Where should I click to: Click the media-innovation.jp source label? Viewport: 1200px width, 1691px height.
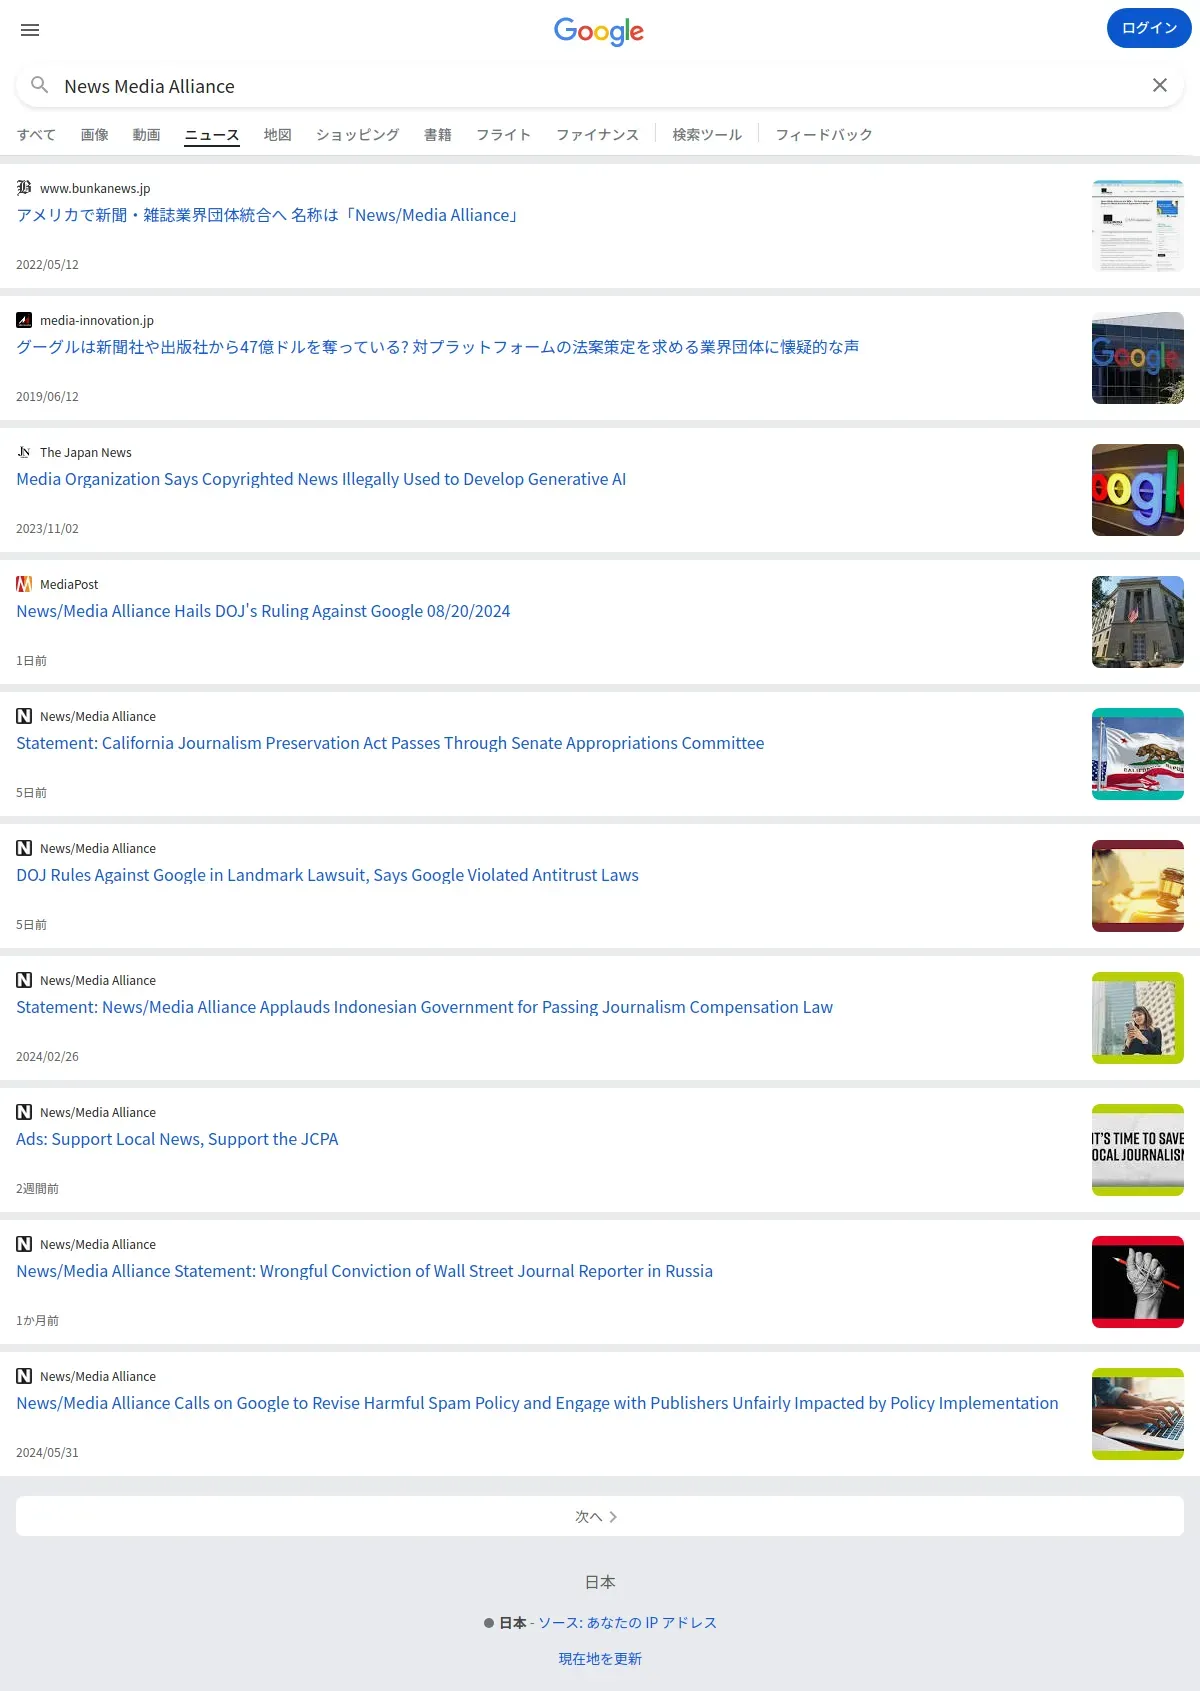click(97, 320)
